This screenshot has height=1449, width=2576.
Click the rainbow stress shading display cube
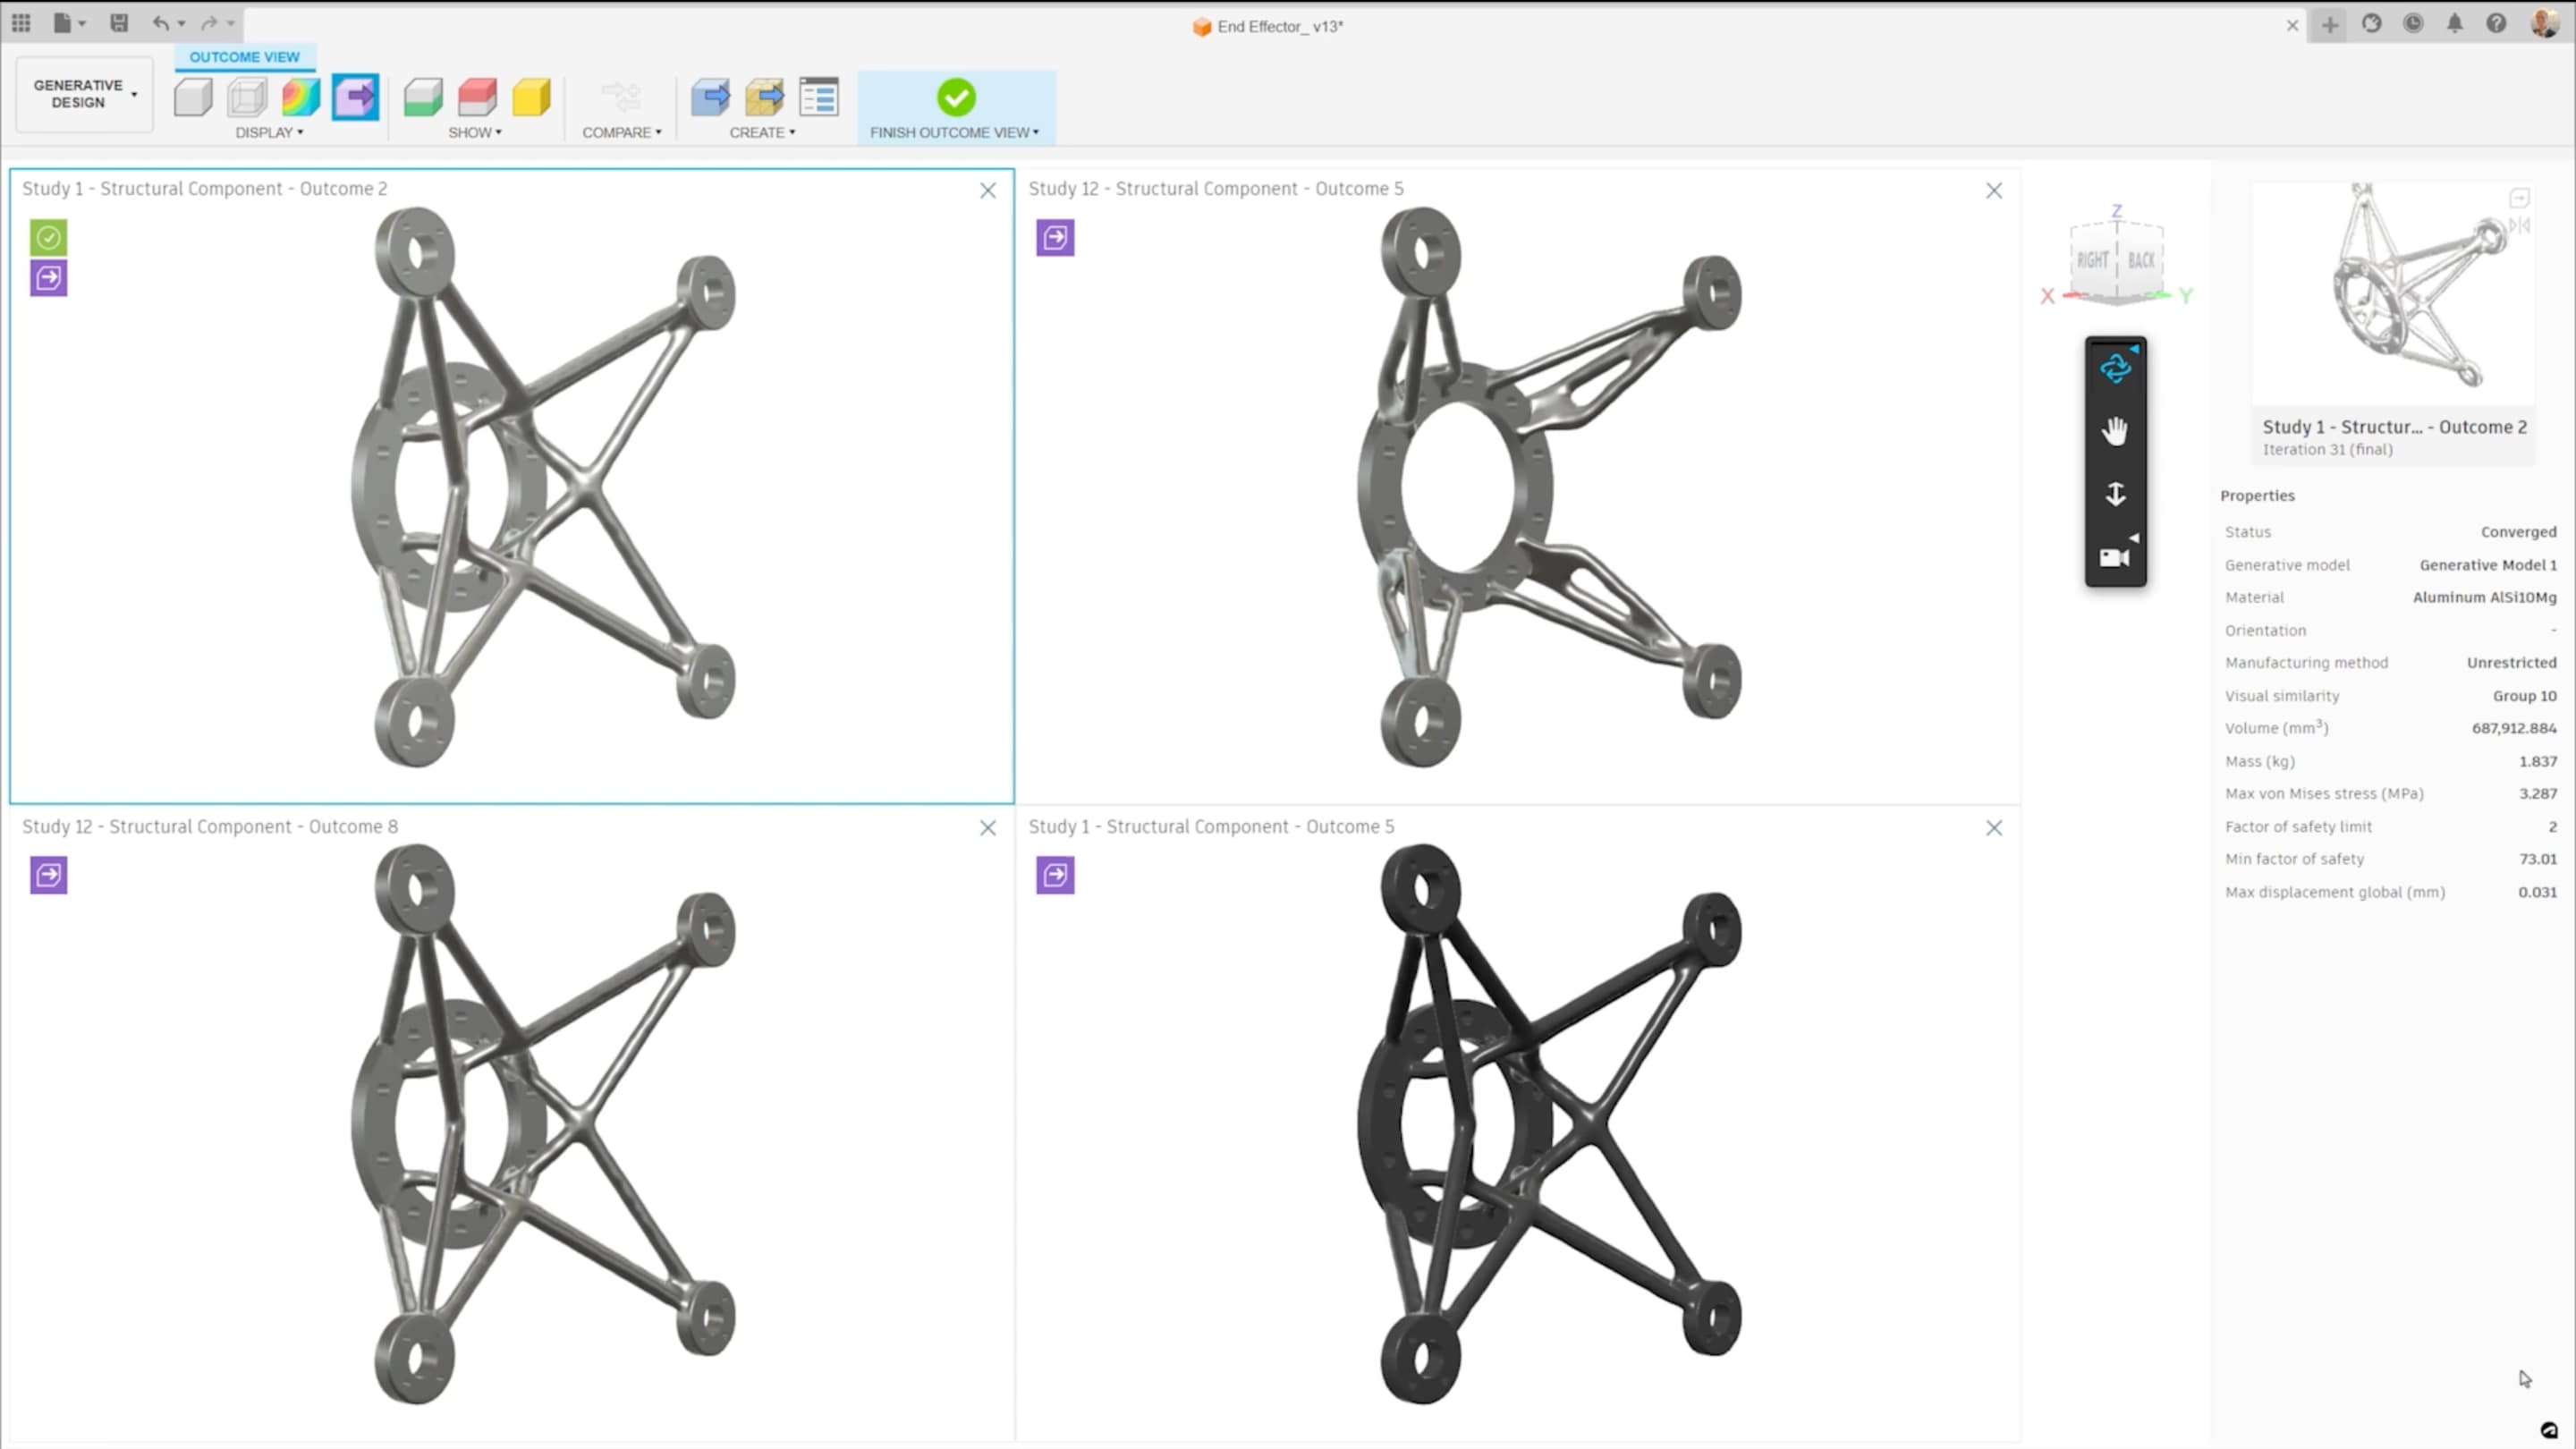tap(300, 97)
